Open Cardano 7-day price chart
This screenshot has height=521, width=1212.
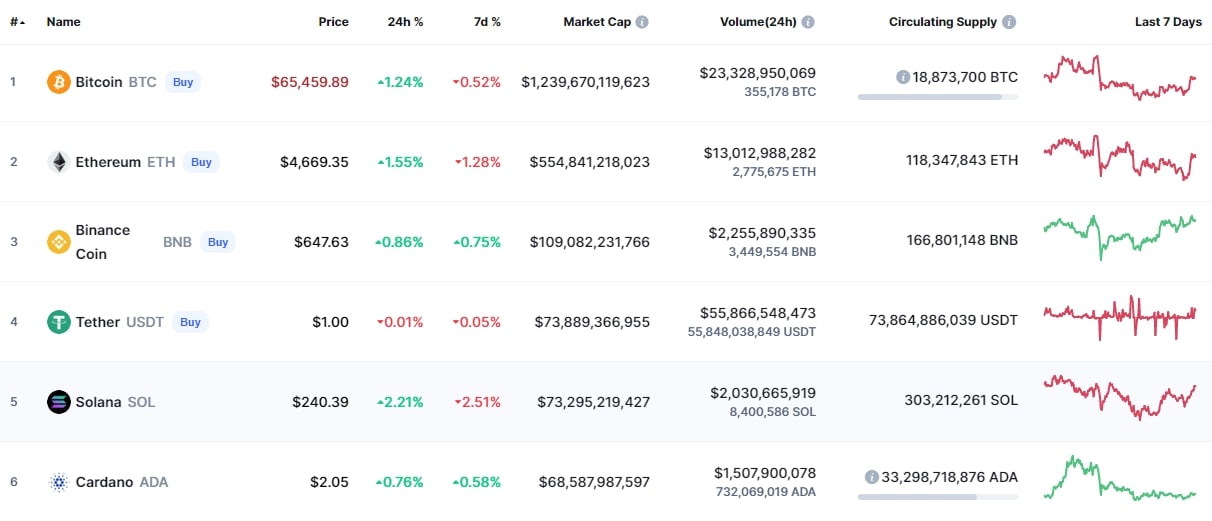1120,478
